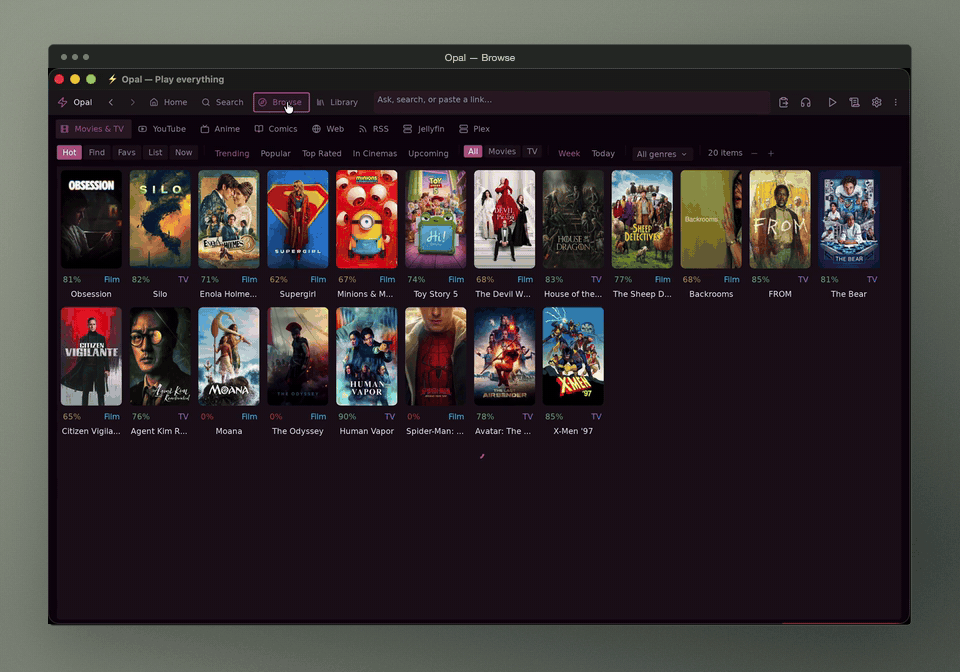
Task: Open the Toy Story 5 poster
Action: (x=435, y=219)
